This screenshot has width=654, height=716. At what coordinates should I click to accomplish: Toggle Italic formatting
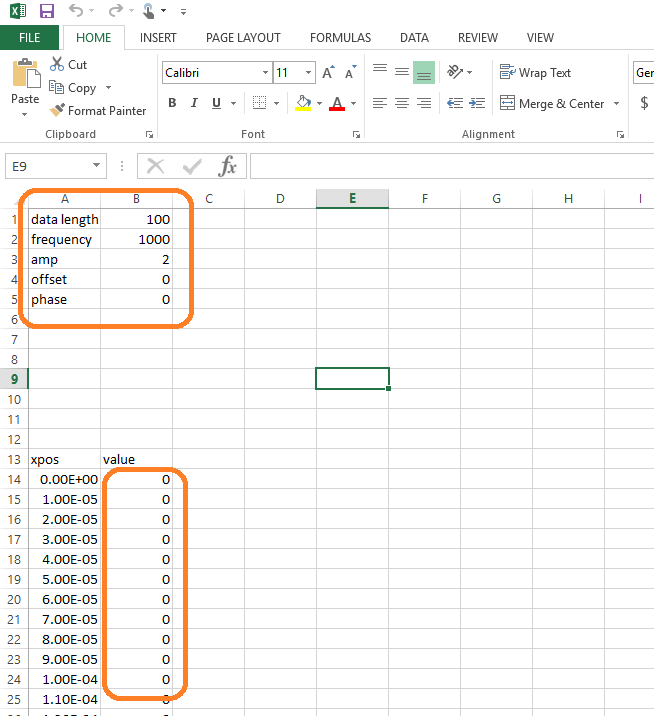pyautogui.click(x=194, y=103)
